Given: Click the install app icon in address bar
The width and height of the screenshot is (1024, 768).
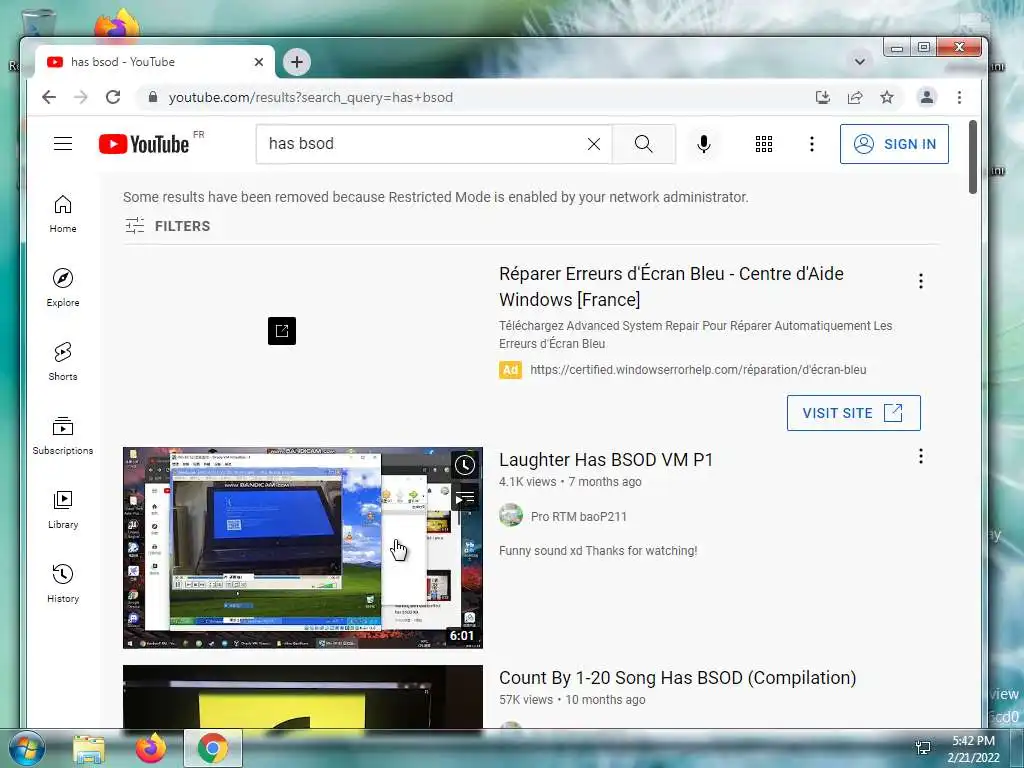Looking at the screenshot, I should click(823, 97).
